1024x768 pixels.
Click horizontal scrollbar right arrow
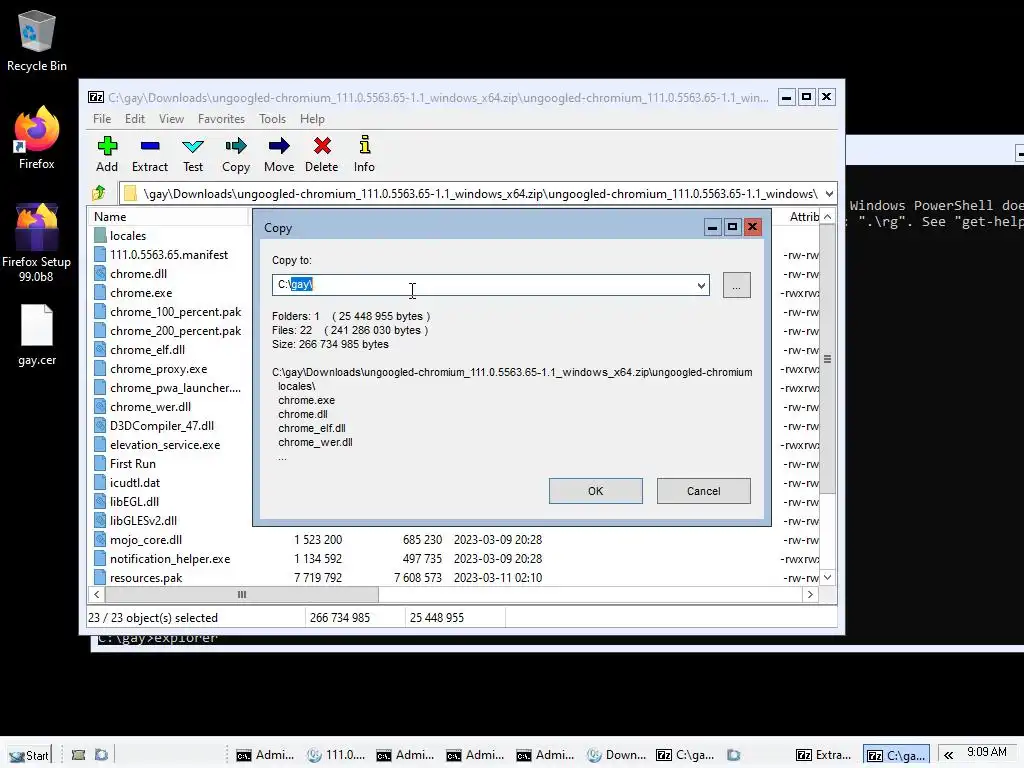pos(810,594)
